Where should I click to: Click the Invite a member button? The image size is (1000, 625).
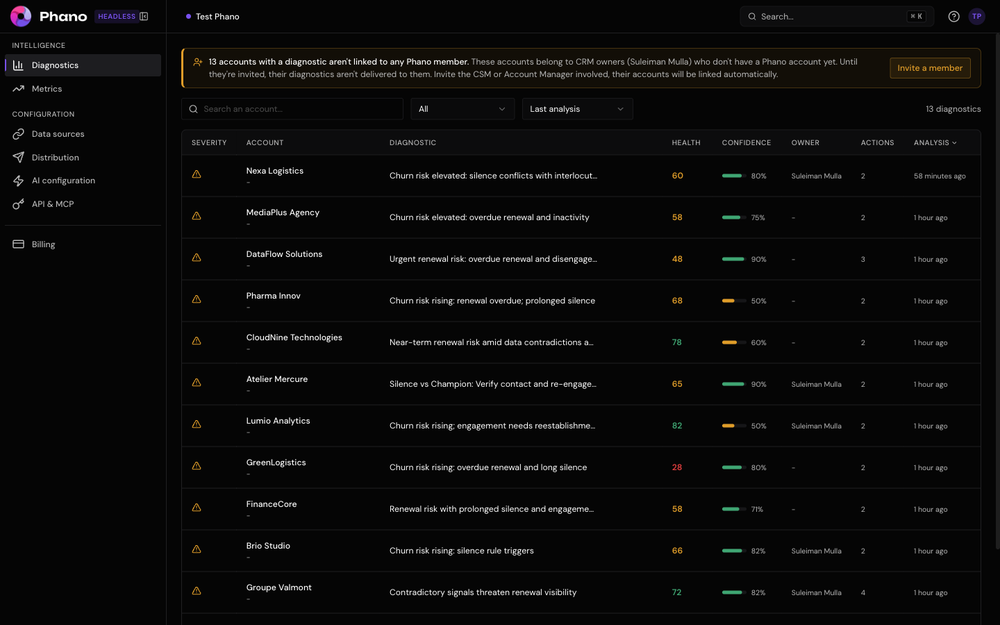(930, 68)
